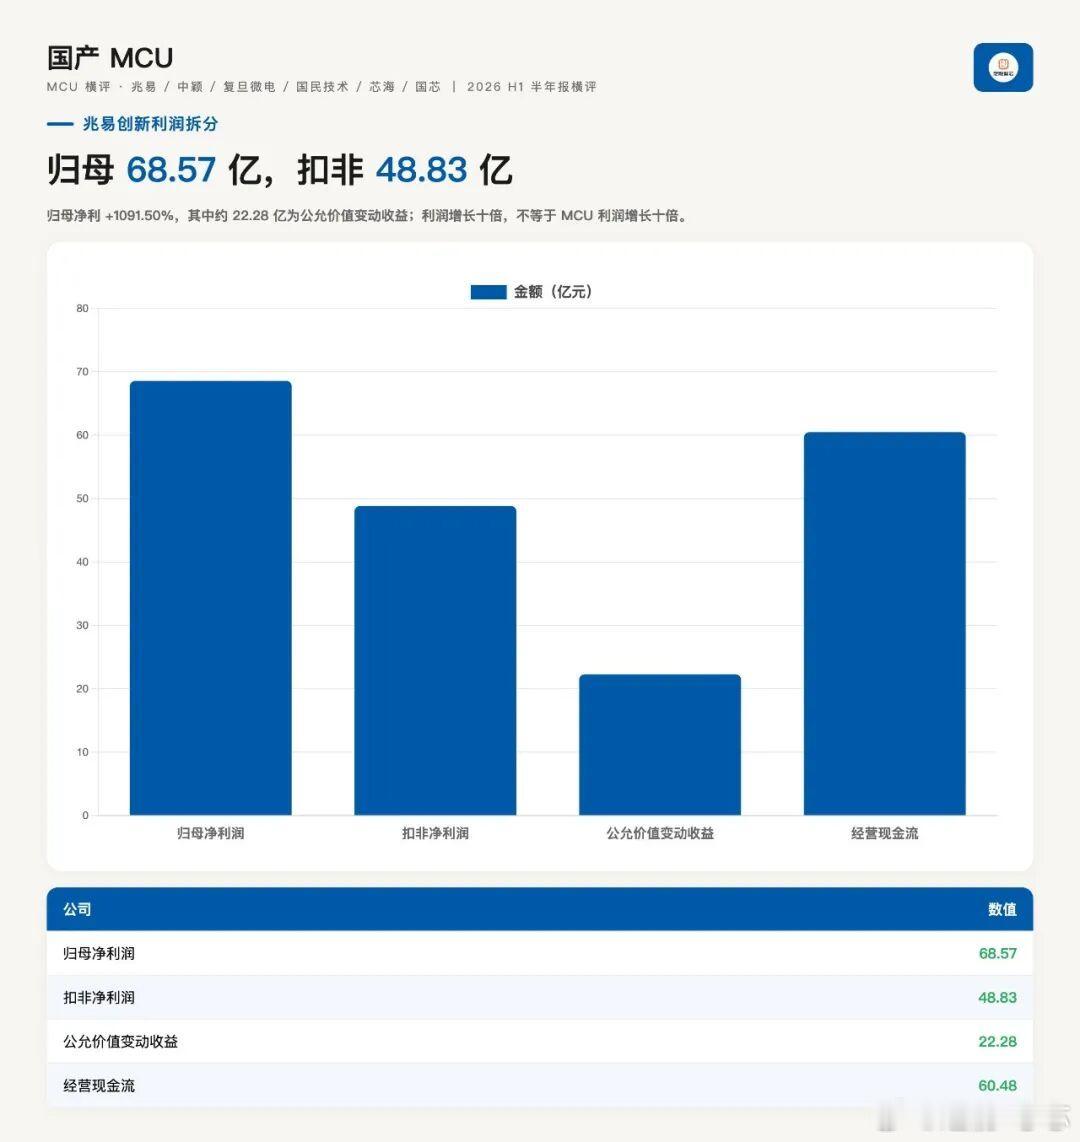Click the 68.57 value in table
The width and height of the screenshot is (1080, 1142).
pos(997,953)
